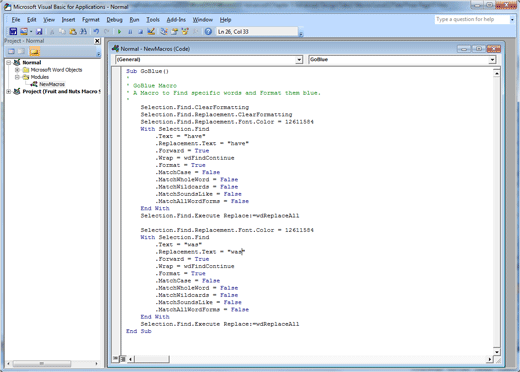Click the Redo toolbar arrow

click(107, 32)
